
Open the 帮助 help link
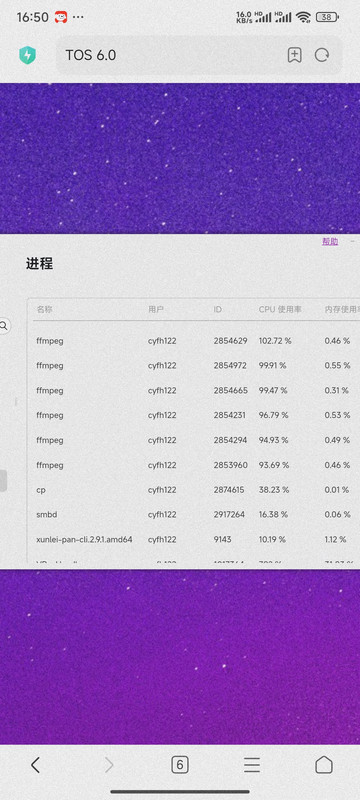coord(329,241)
